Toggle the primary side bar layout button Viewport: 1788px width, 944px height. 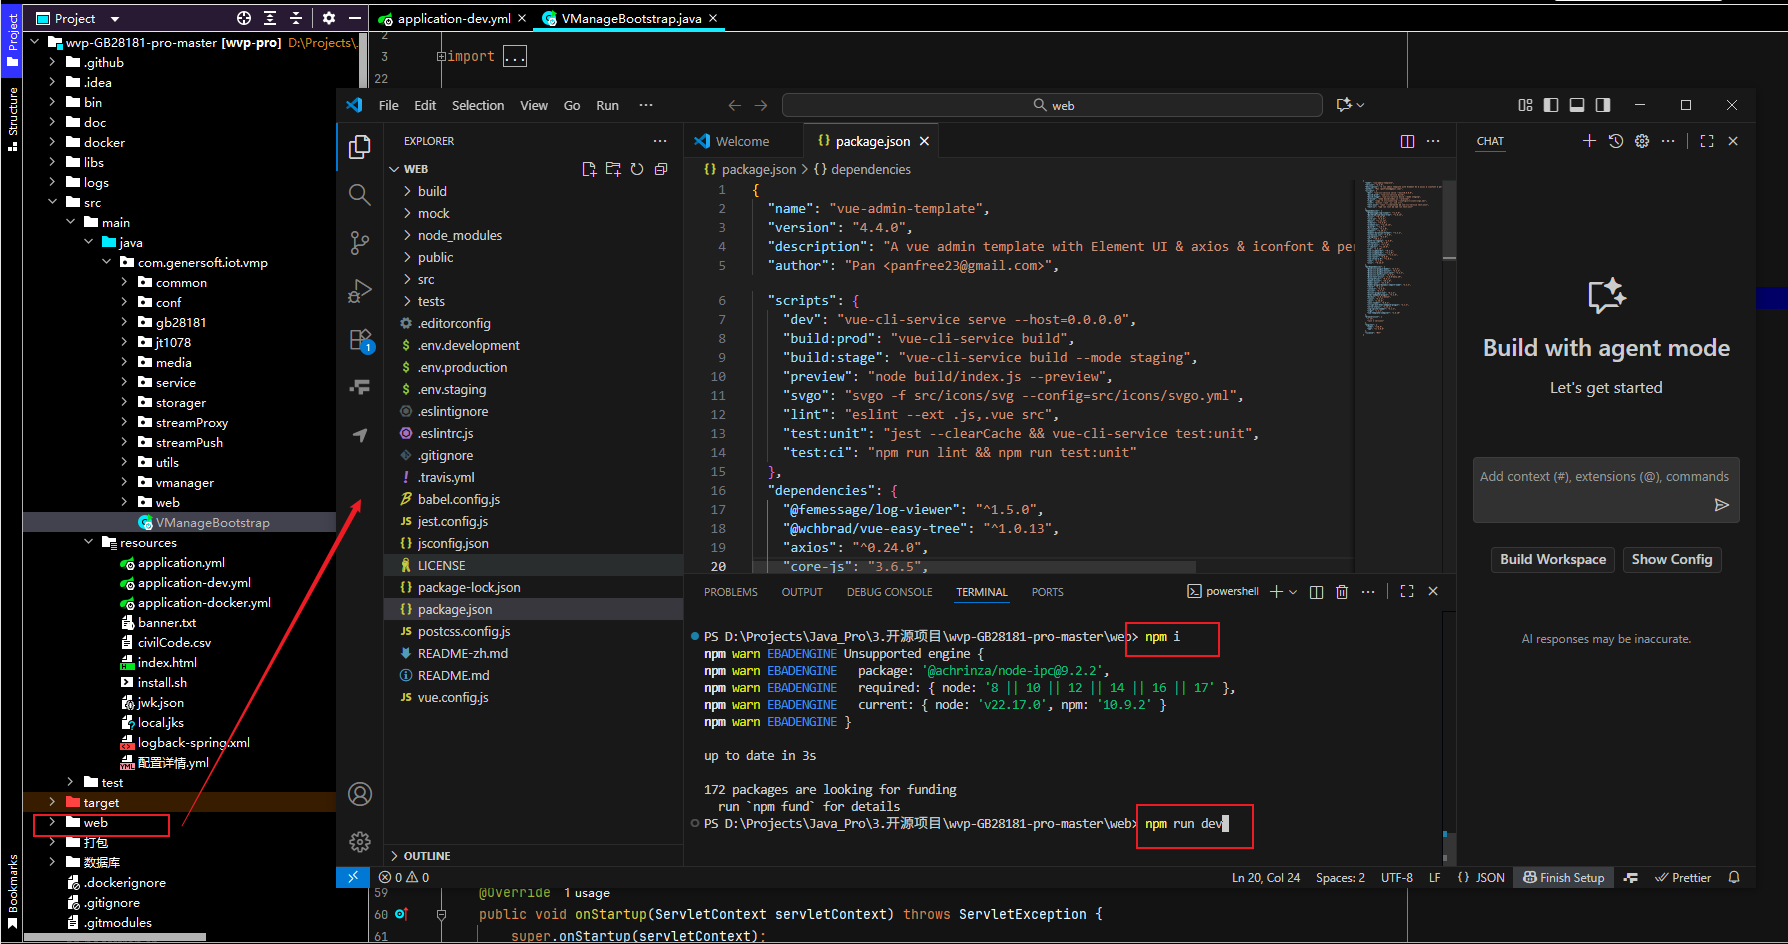tap(1551, 105)
